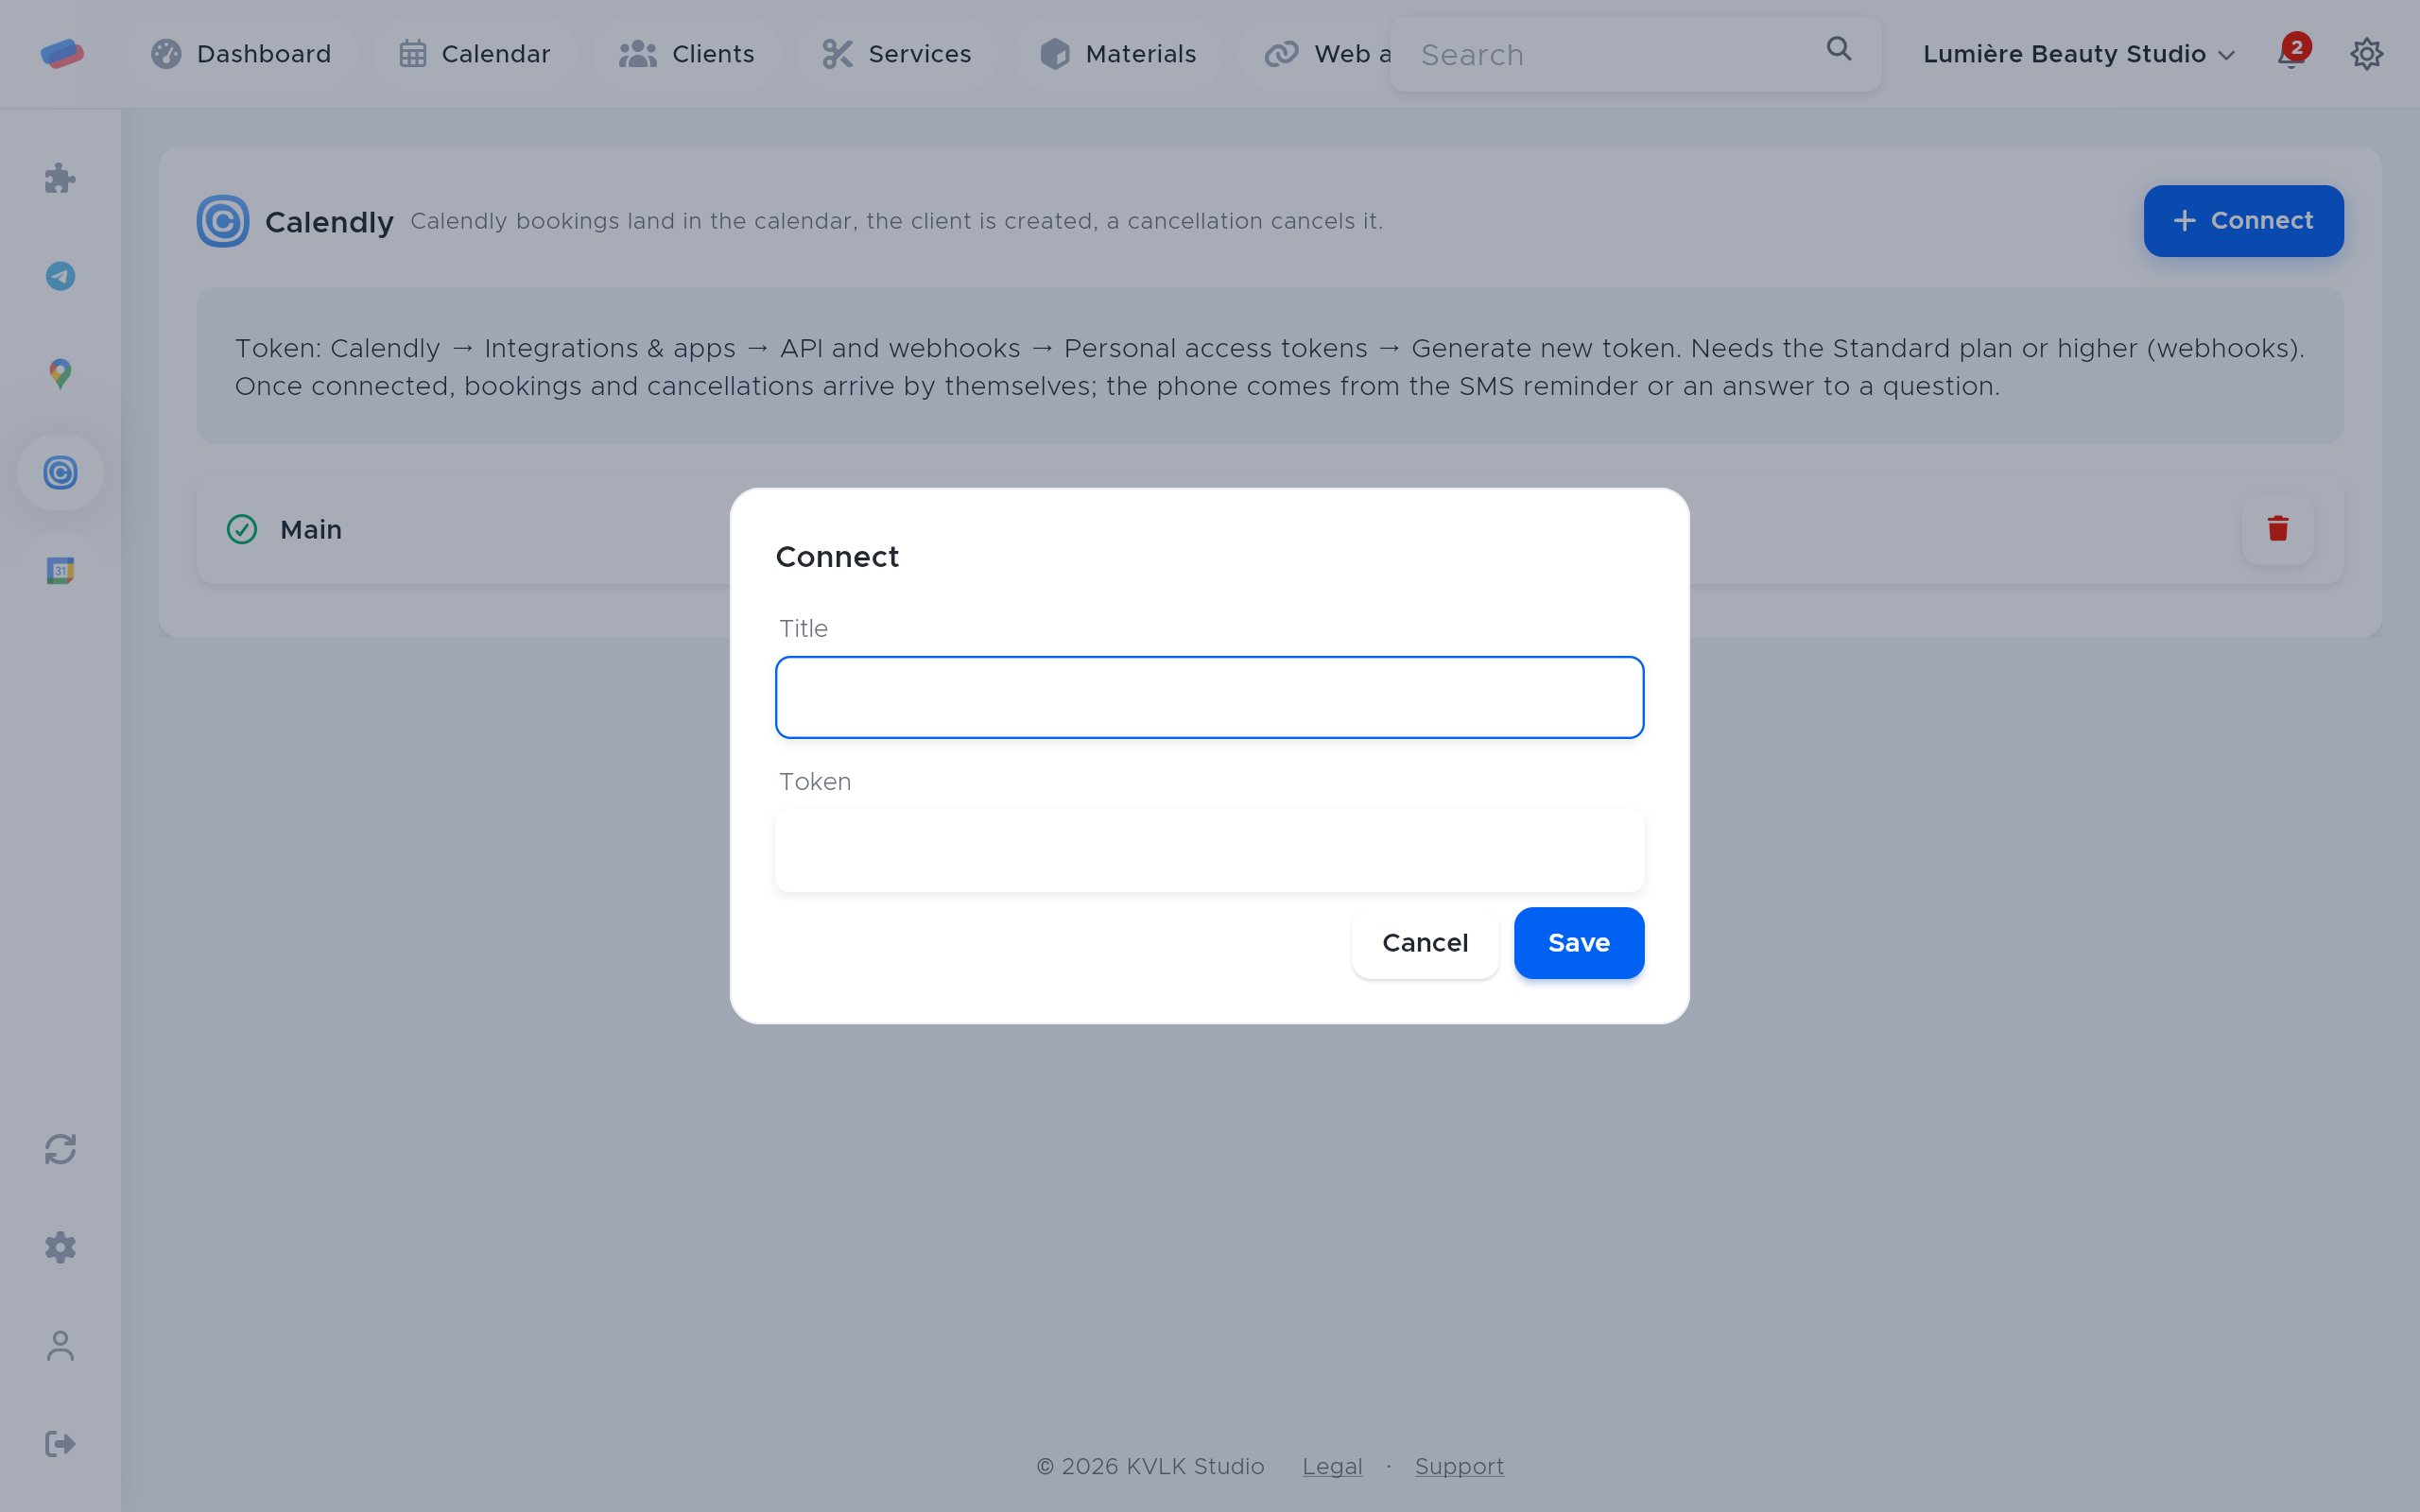Select the Calendly integration sidebar icon
Image resolution: width=2420 pixels, height=1512 pixels.
click(x=60, y=472)
